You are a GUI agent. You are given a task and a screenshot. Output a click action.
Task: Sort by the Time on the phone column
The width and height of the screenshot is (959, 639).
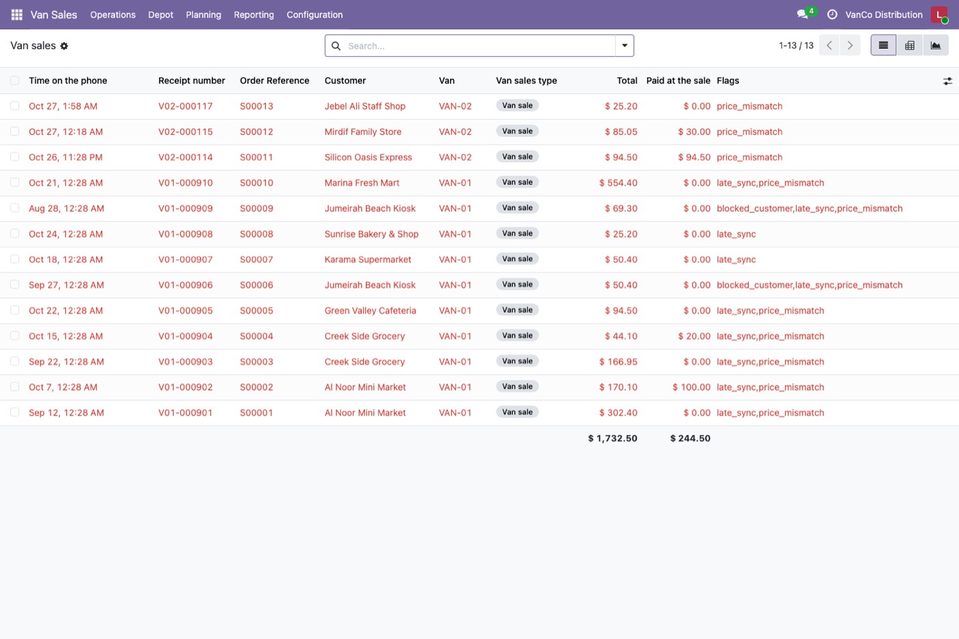pyautogui.click(x=68, y=81)
